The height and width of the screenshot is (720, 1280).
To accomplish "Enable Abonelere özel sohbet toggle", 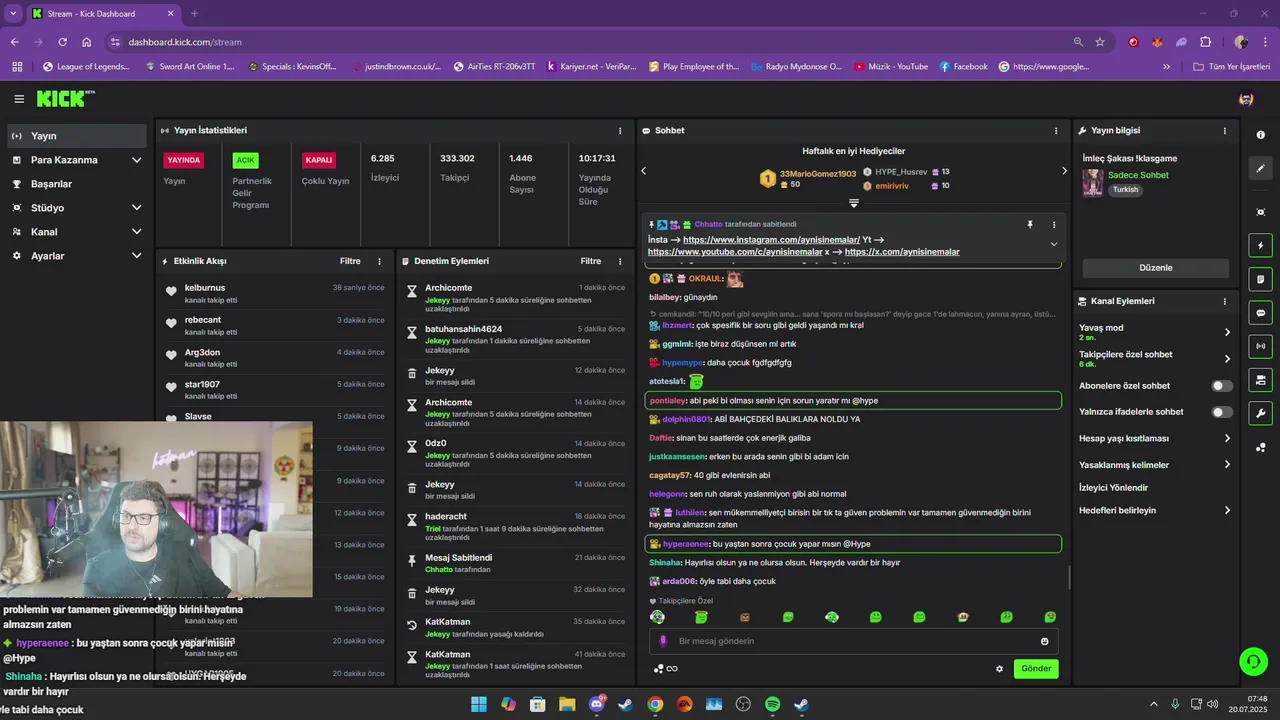I will 1222,386.
